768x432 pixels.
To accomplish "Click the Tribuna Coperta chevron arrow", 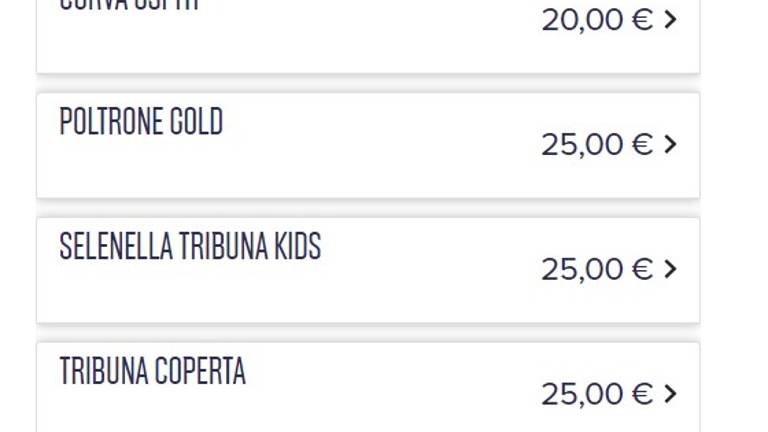I will pos(671,394).
